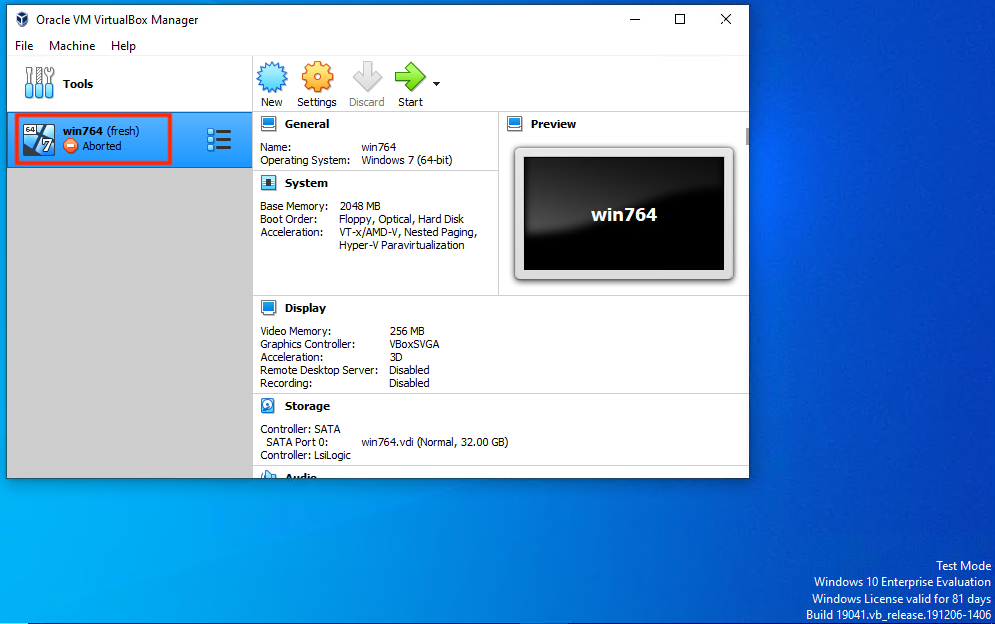The height and width of the screenshot is (624, 995).
Task: Click the Base Memory 2048 MB value
Action: point(360,206)
